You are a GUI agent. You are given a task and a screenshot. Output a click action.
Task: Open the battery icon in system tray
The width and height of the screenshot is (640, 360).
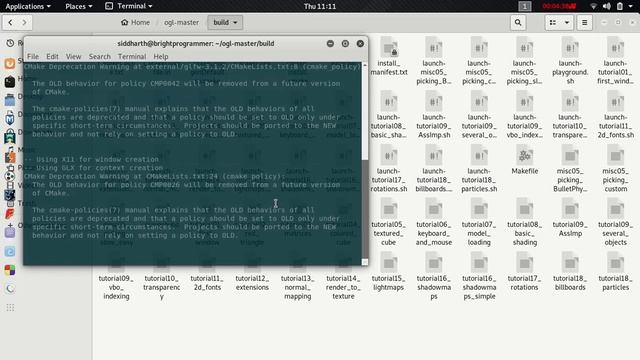click(620, 6)
